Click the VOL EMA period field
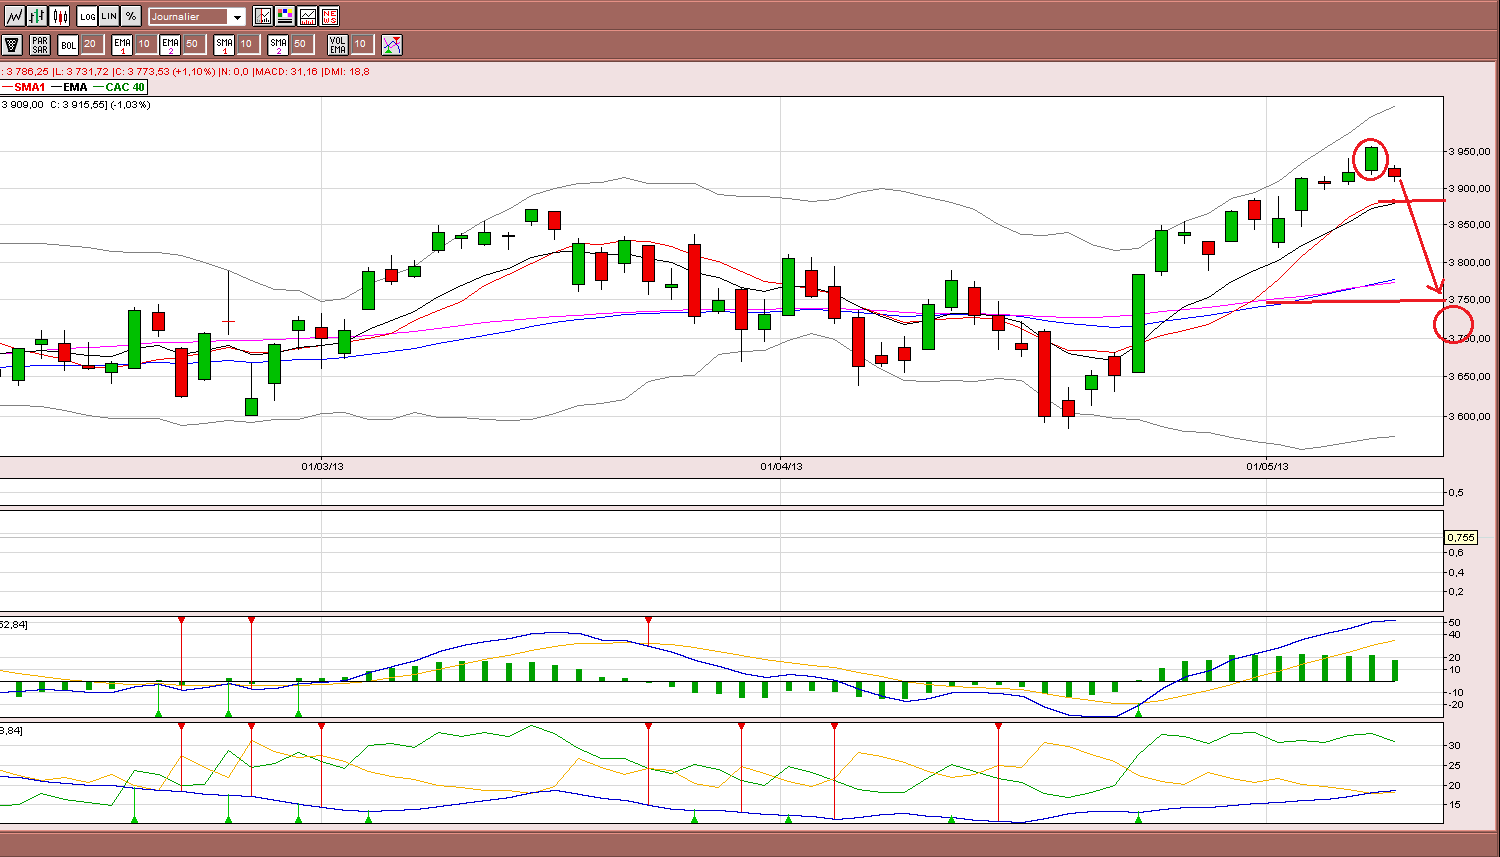 click(362, 44)
